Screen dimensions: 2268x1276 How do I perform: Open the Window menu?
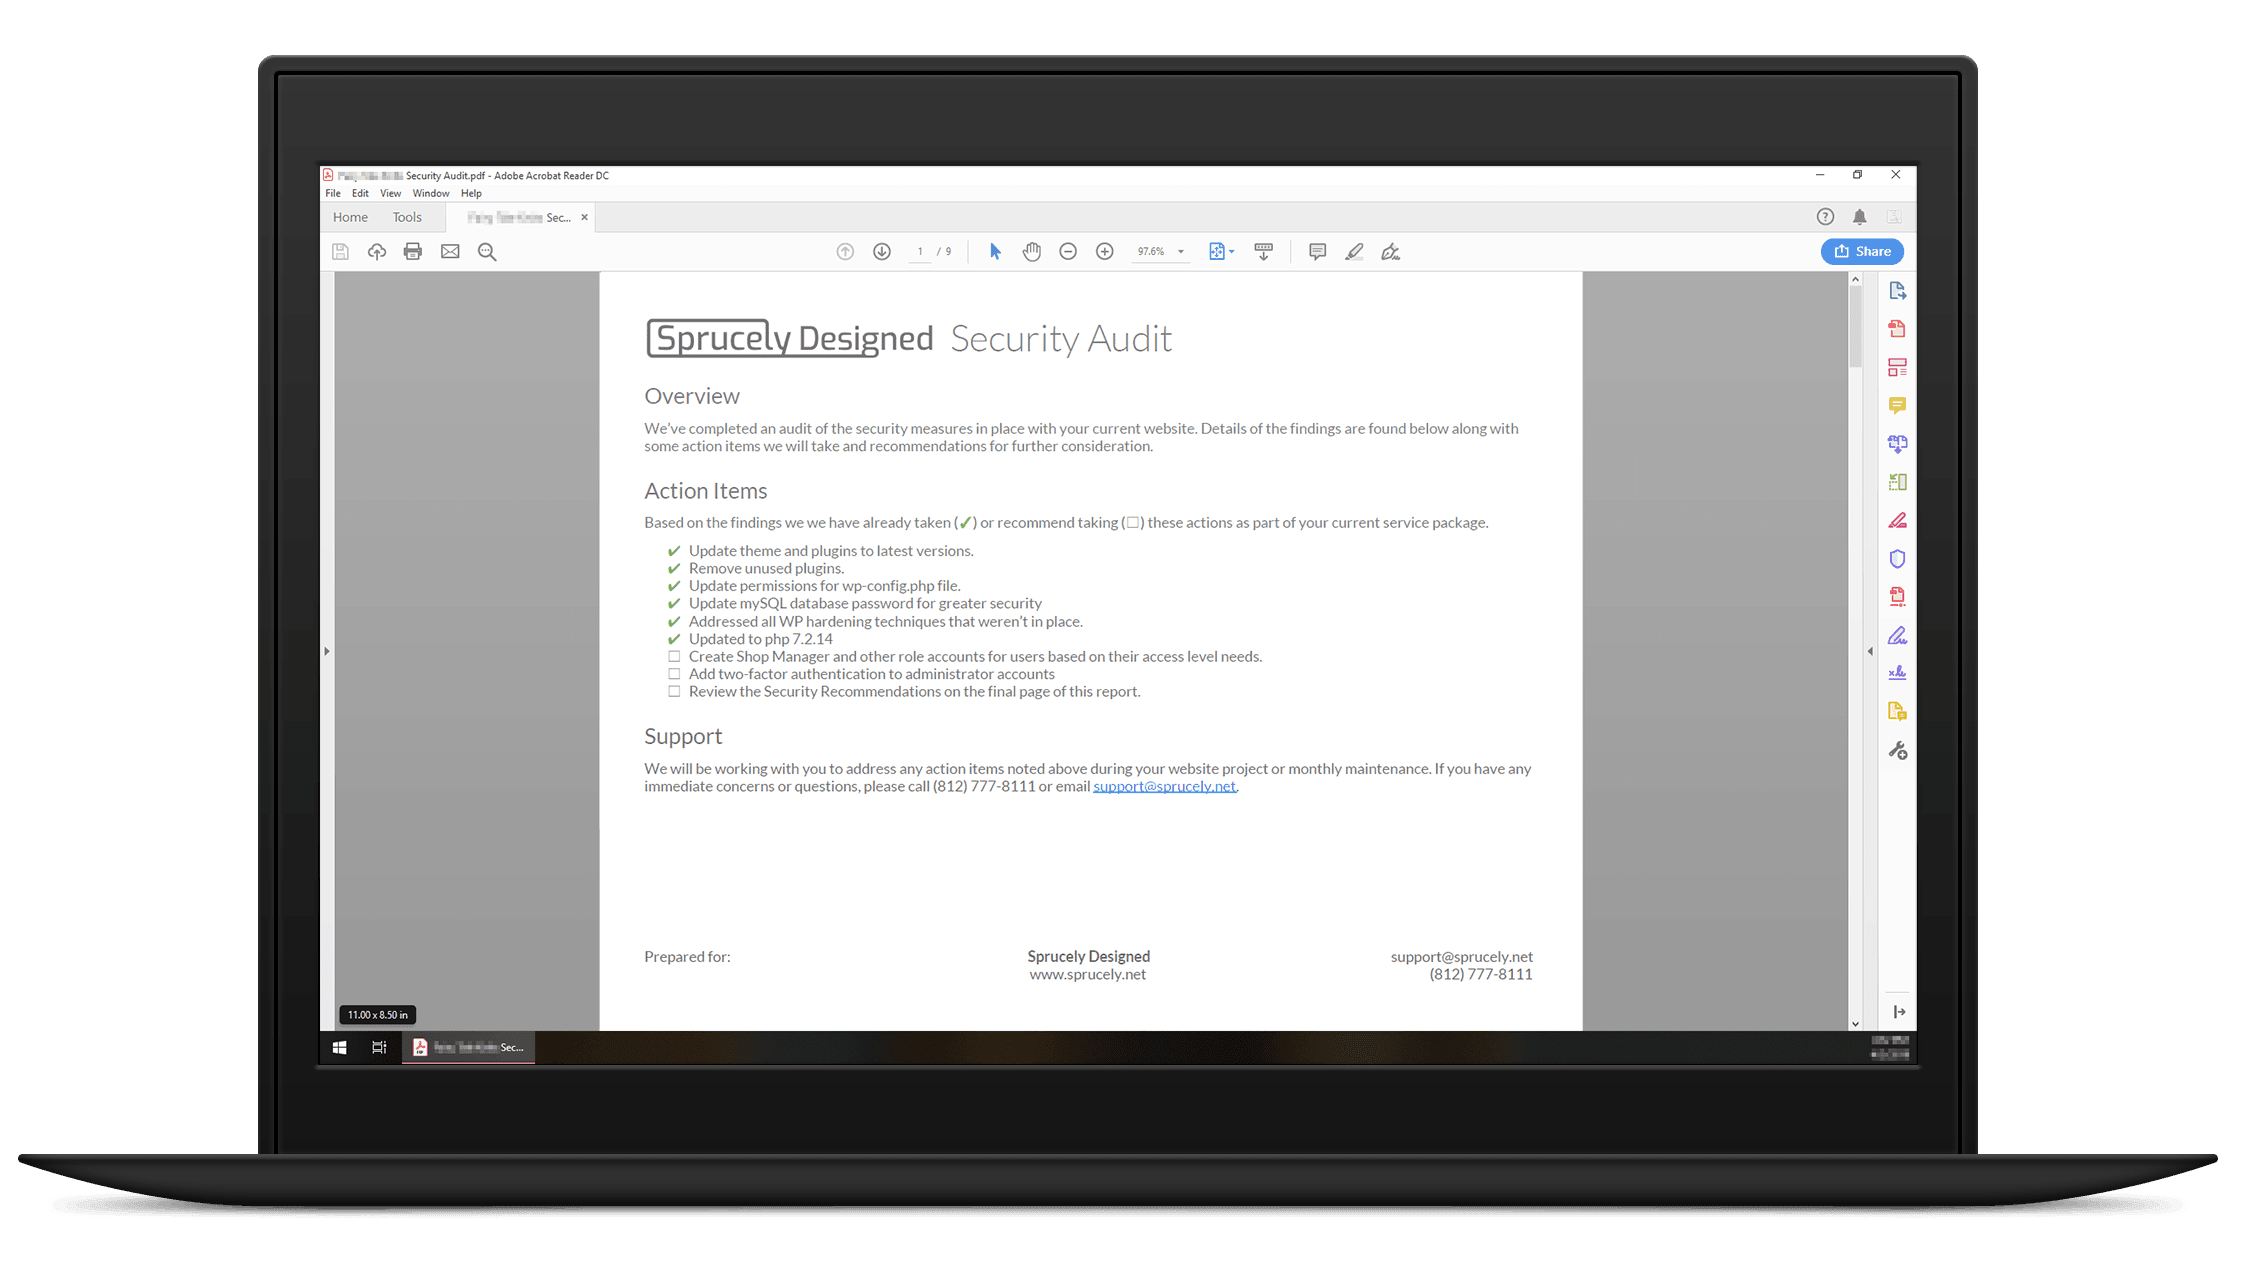click(431, 194)
